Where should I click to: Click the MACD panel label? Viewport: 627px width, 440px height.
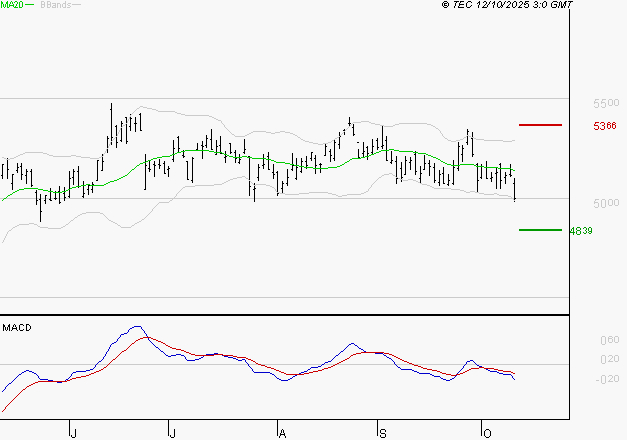coord(17,328)
